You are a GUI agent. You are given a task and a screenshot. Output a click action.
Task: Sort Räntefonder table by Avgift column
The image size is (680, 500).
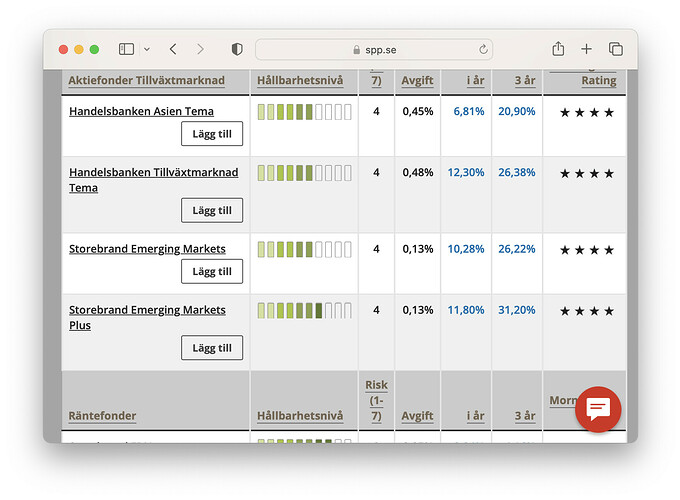[417, 415]
